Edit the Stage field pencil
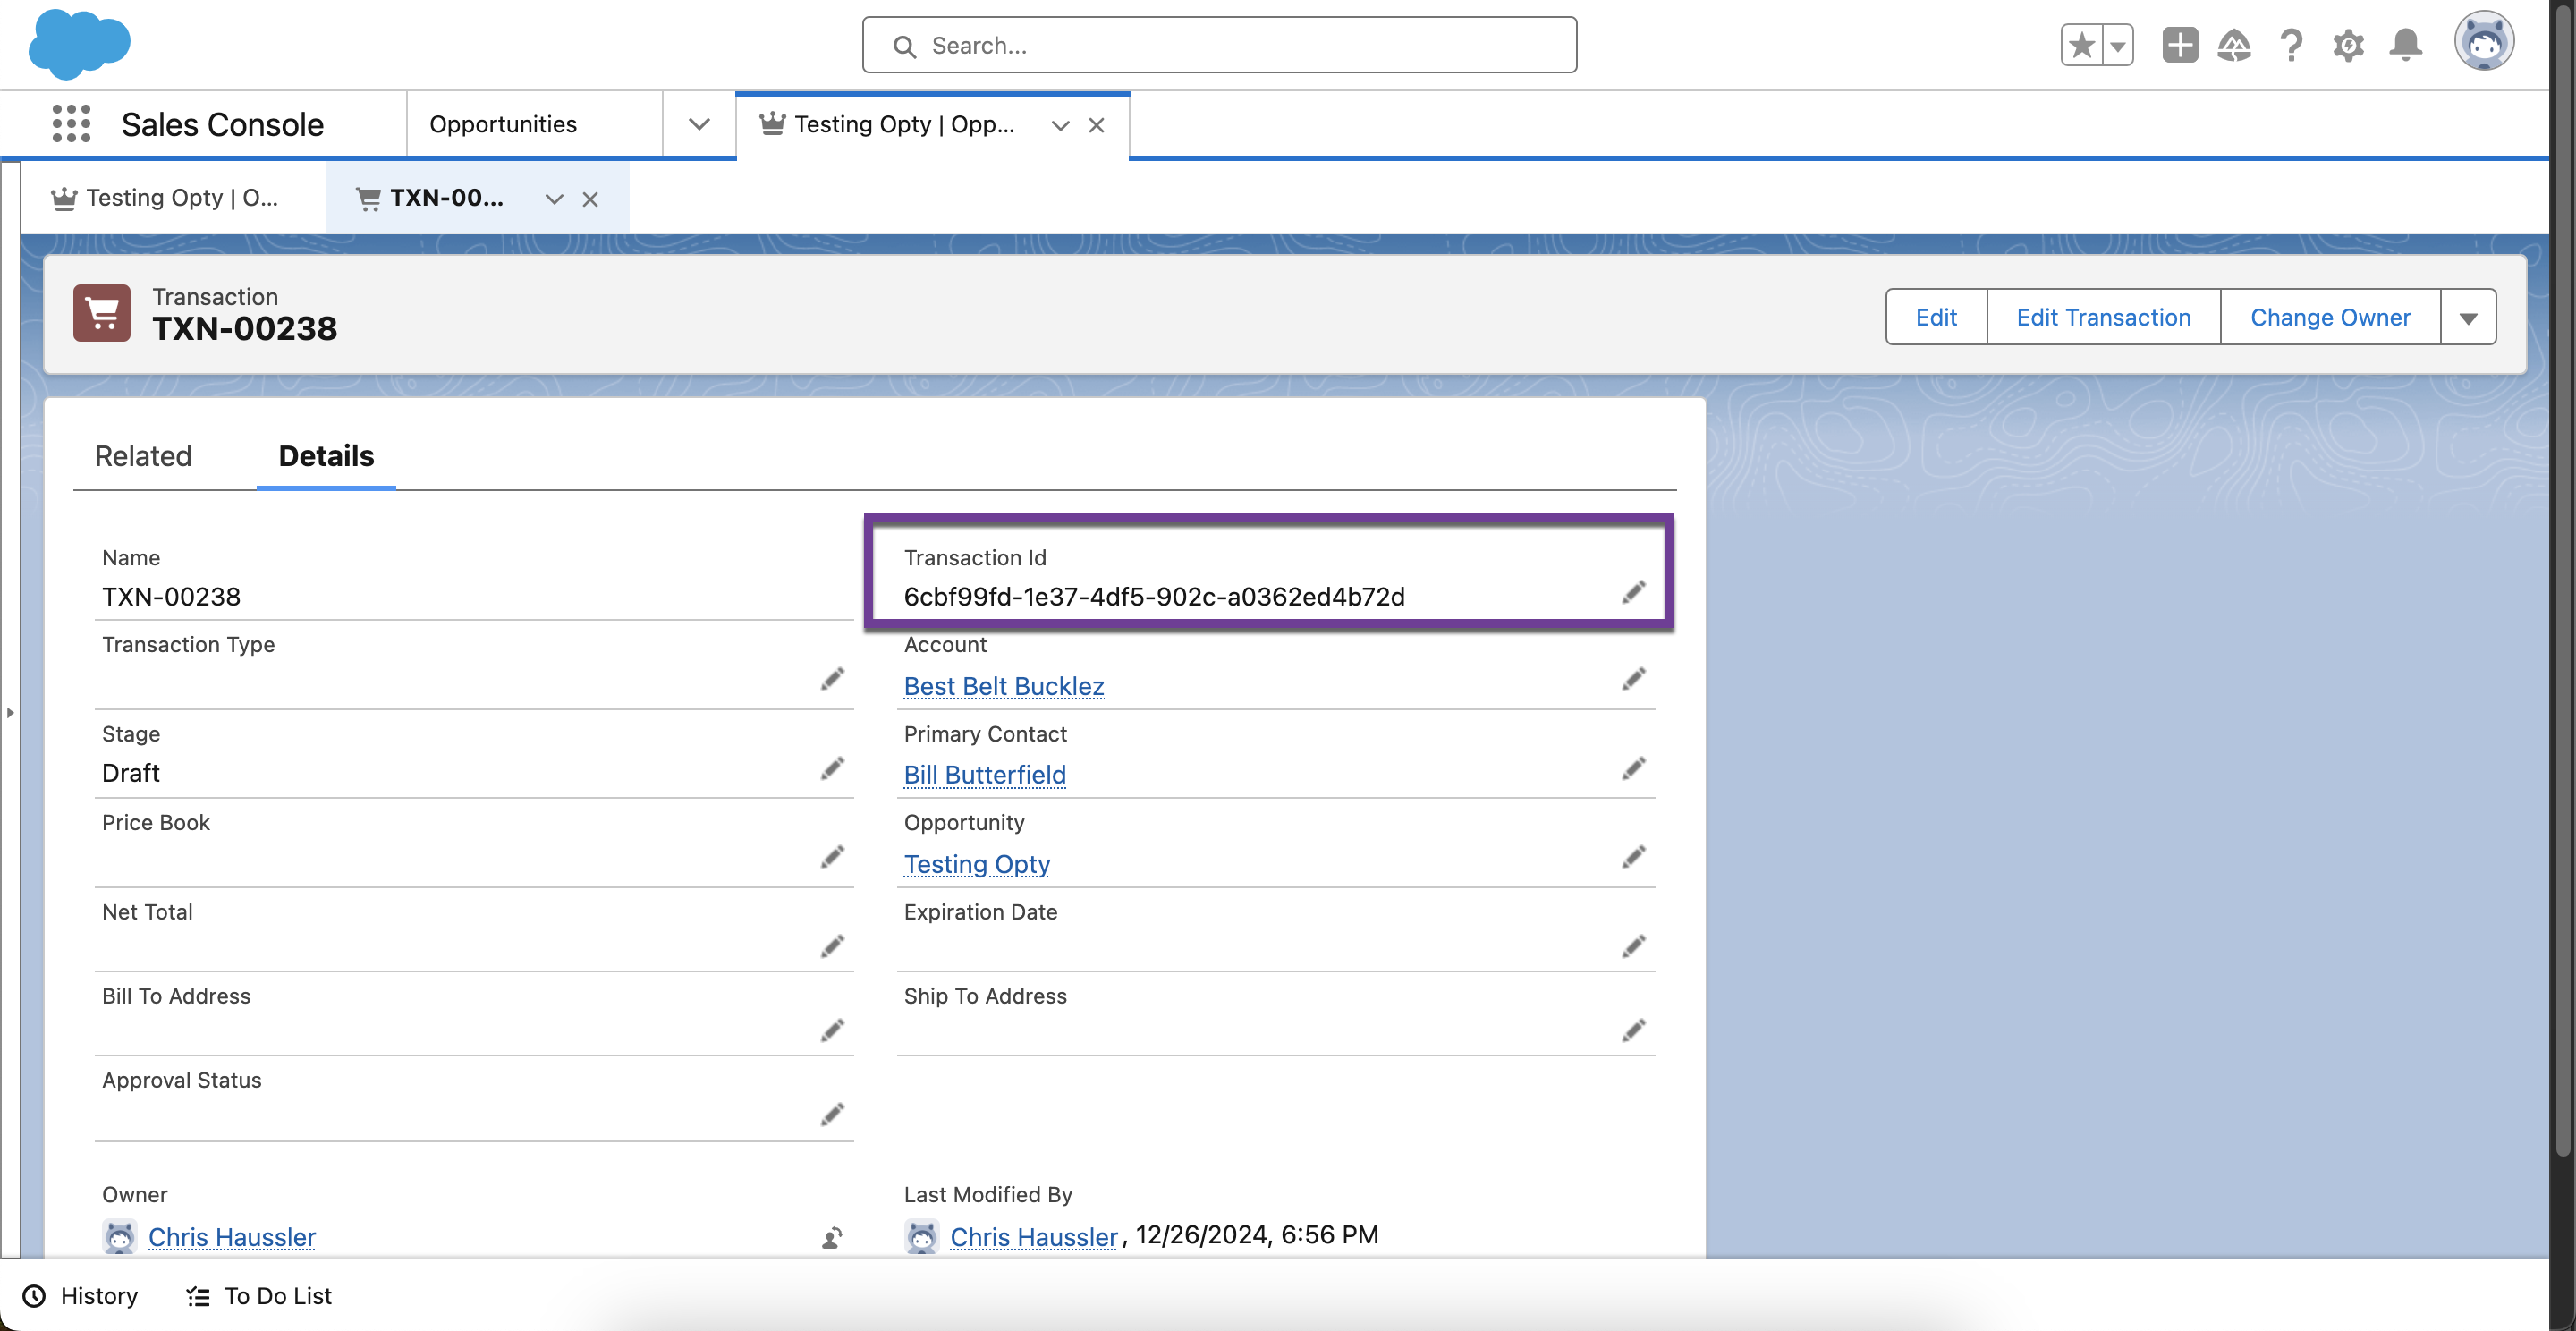Image resolution: width=2576 pixels, height=1331 pixels. [x=832, y=768]
